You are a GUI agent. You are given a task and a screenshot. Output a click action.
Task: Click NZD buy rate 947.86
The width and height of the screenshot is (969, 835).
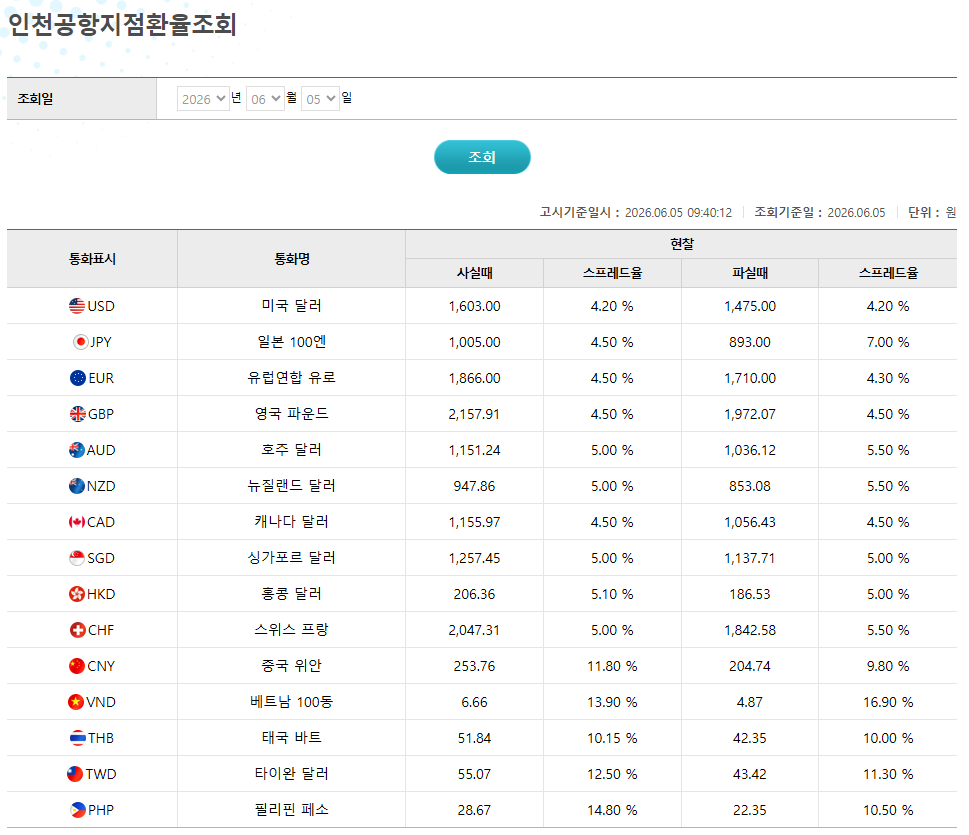pyautogui.click(x=475, y=486)
